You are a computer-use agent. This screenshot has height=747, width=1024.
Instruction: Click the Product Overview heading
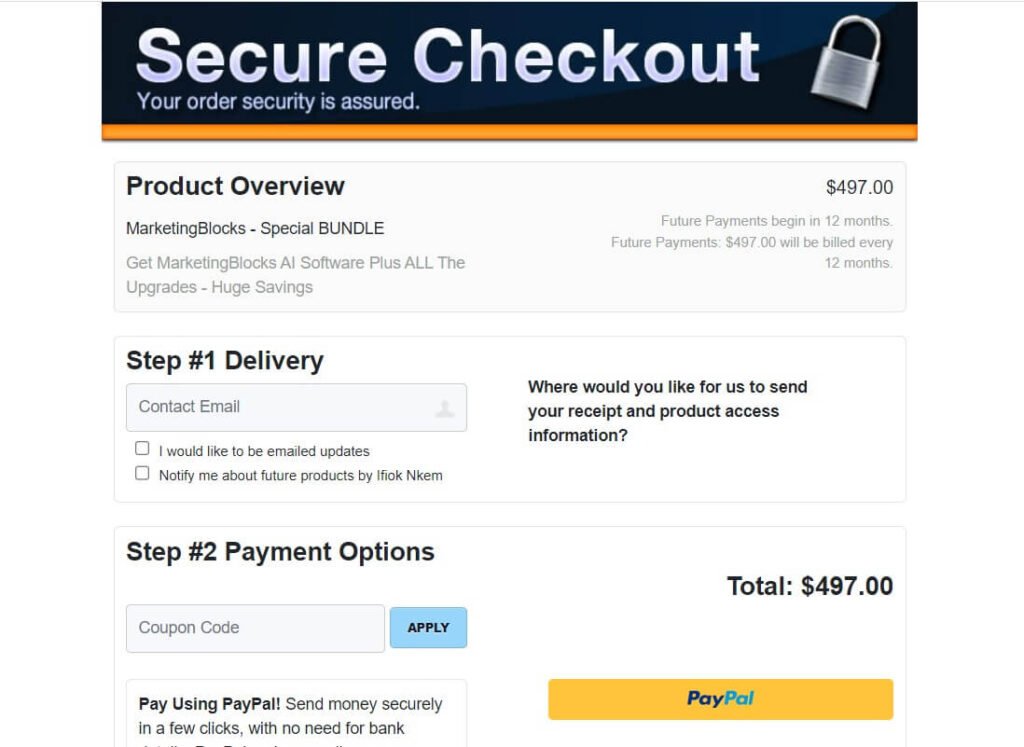[235, 186]
